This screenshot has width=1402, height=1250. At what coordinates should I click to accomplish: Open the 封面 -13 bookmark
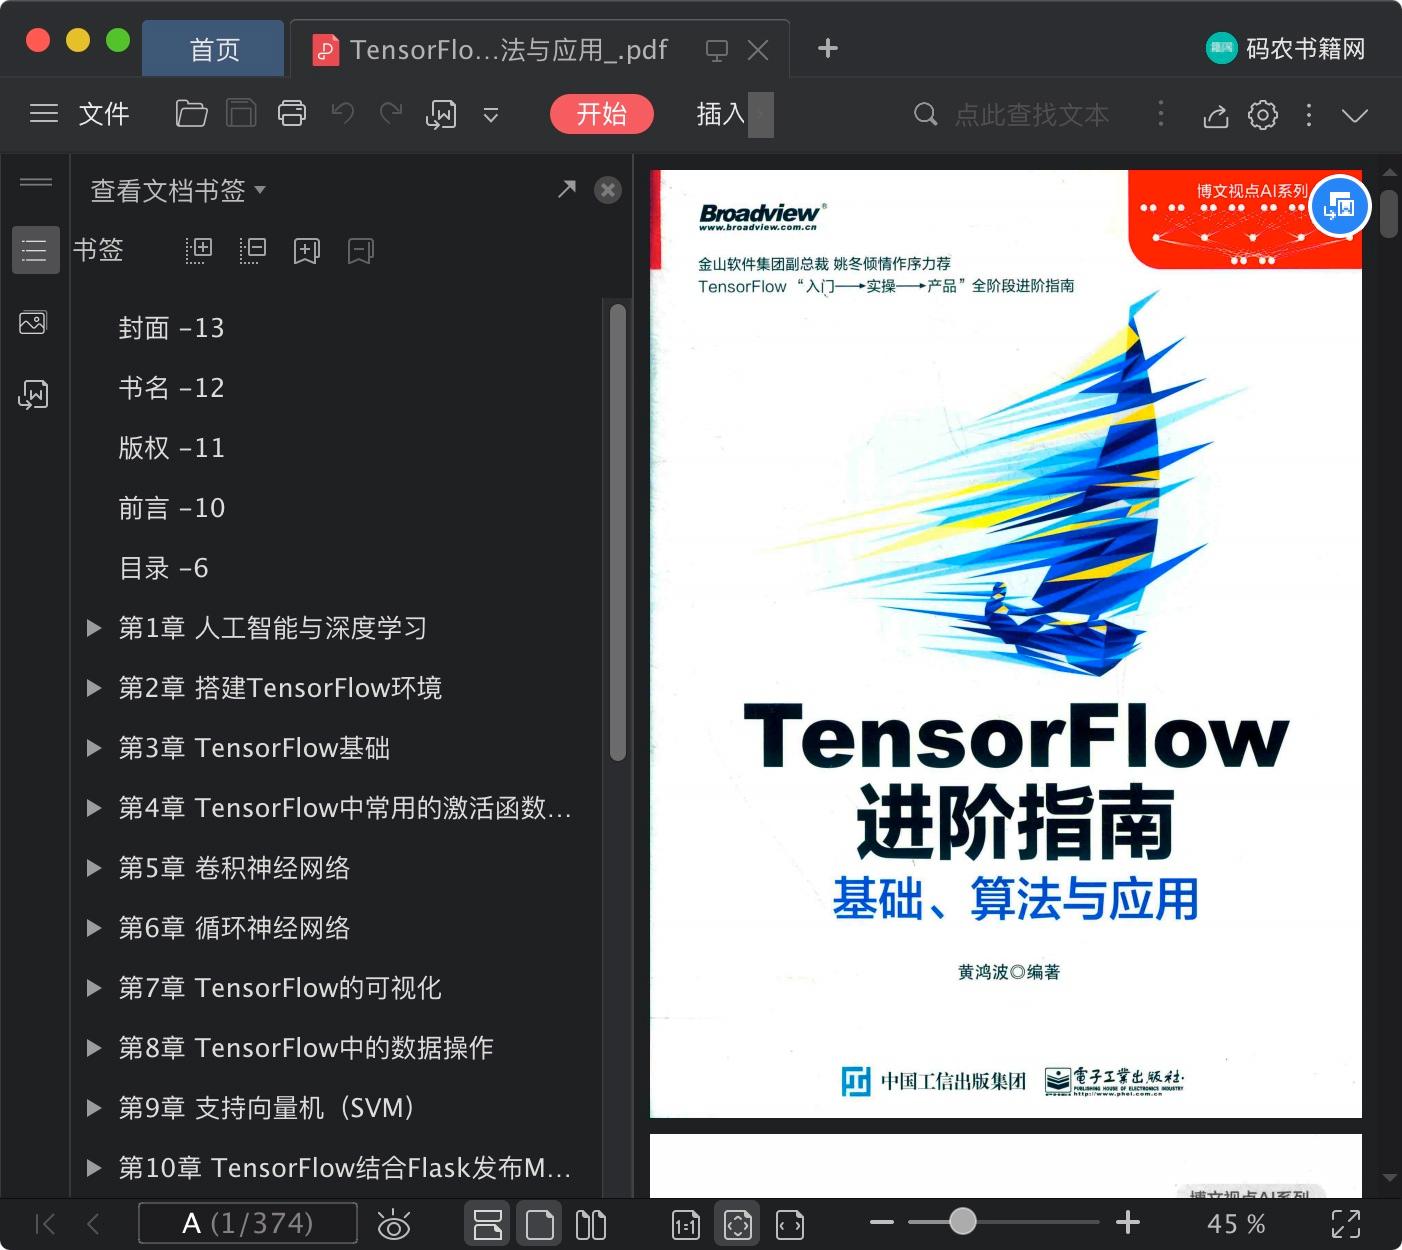[x=171, y=328]
